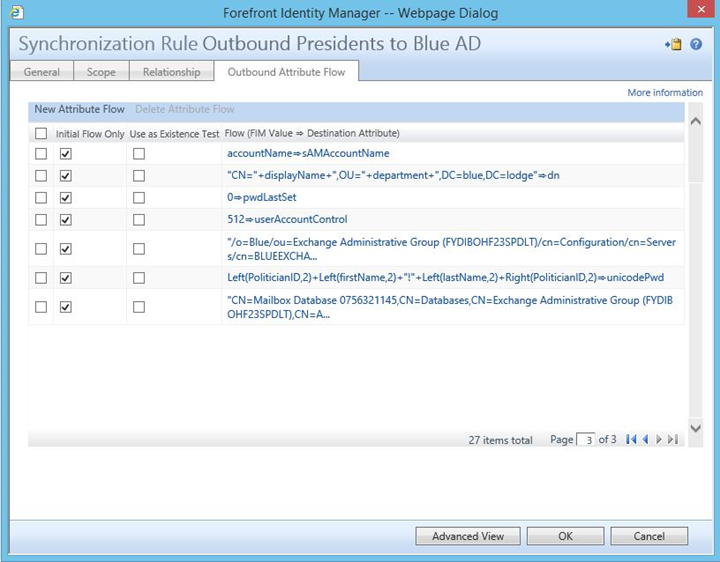Image resolution: width=720 pixels, height=562 pixels.
Task: Click the Cancel button
Action: pos(649,536)
